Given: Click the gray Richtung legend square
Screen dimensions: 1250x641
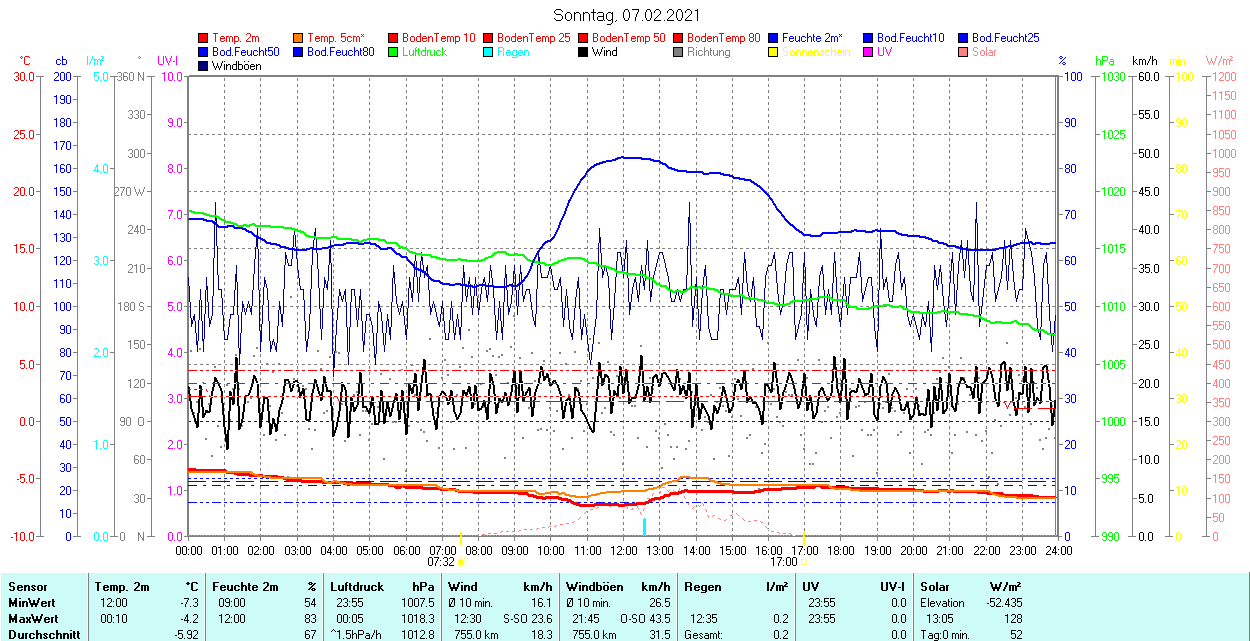Looking at the screenshot, I should (x=679, y=52).
